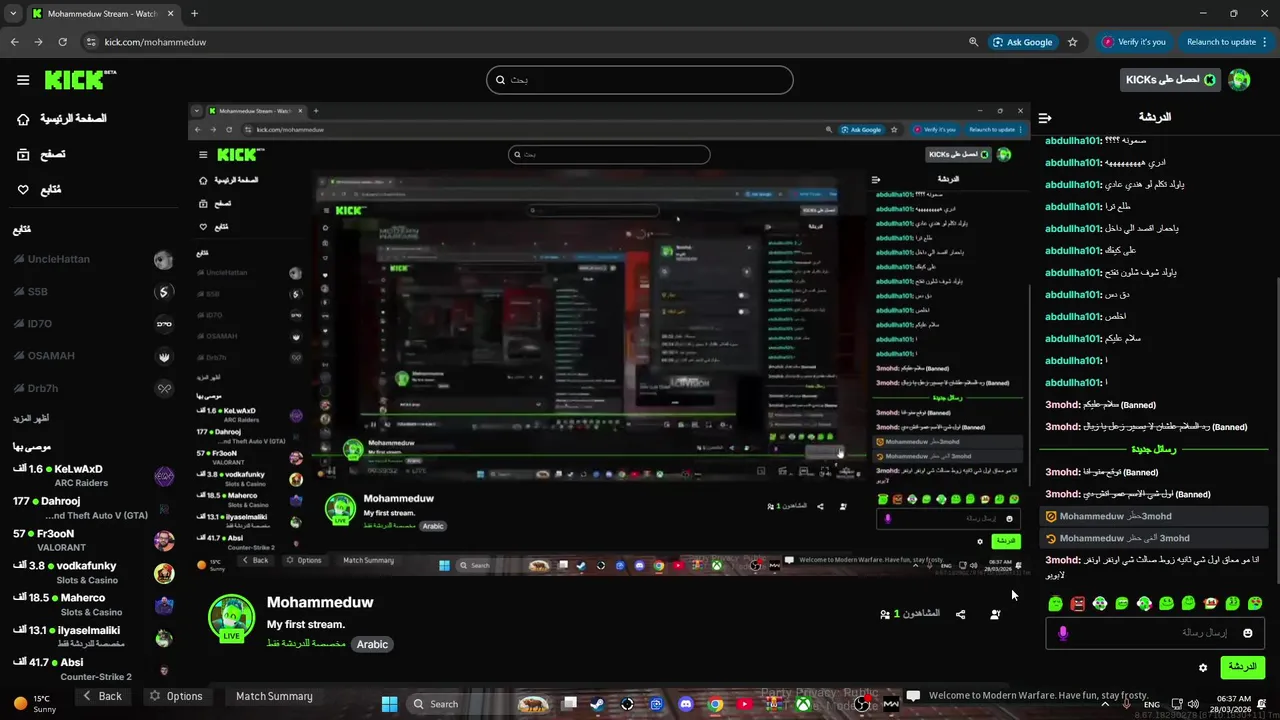
Task: Open YouTube app from the taskbar
Action: [x=744, y=704]
